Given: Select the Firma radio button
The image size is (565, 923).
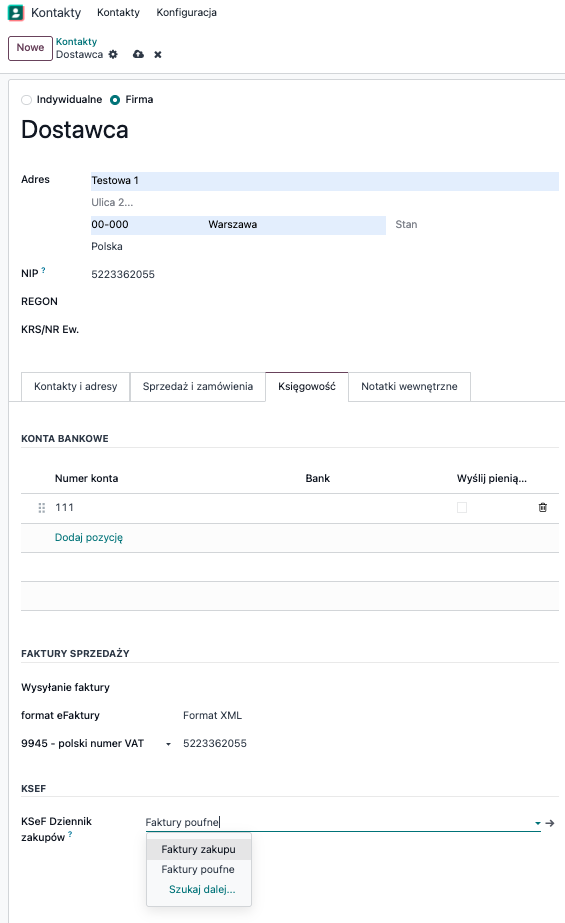Looking at the screenshot, I should 115,100.
